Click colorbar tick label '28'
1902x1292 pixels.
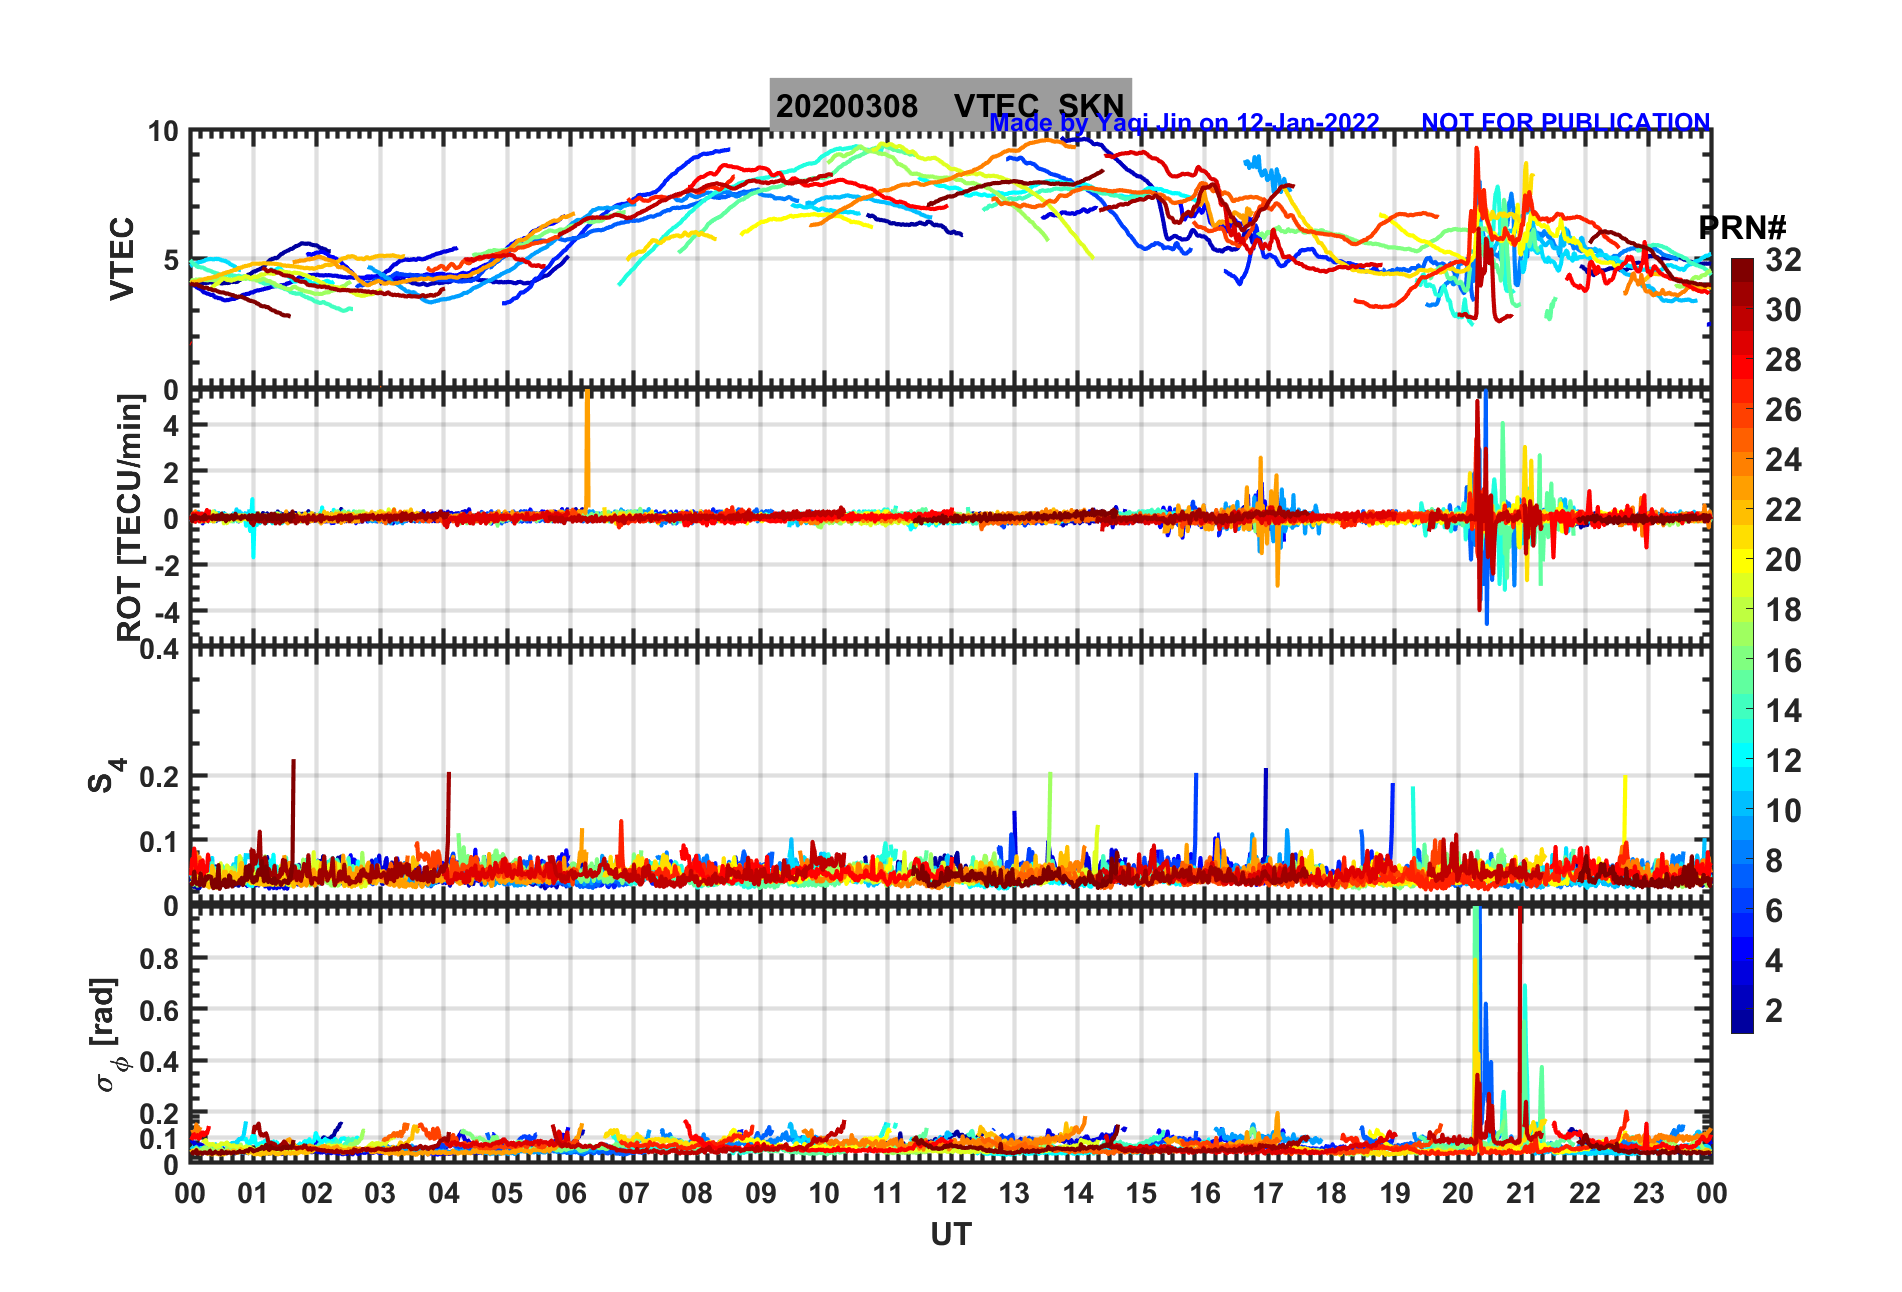pos(1784,360)
